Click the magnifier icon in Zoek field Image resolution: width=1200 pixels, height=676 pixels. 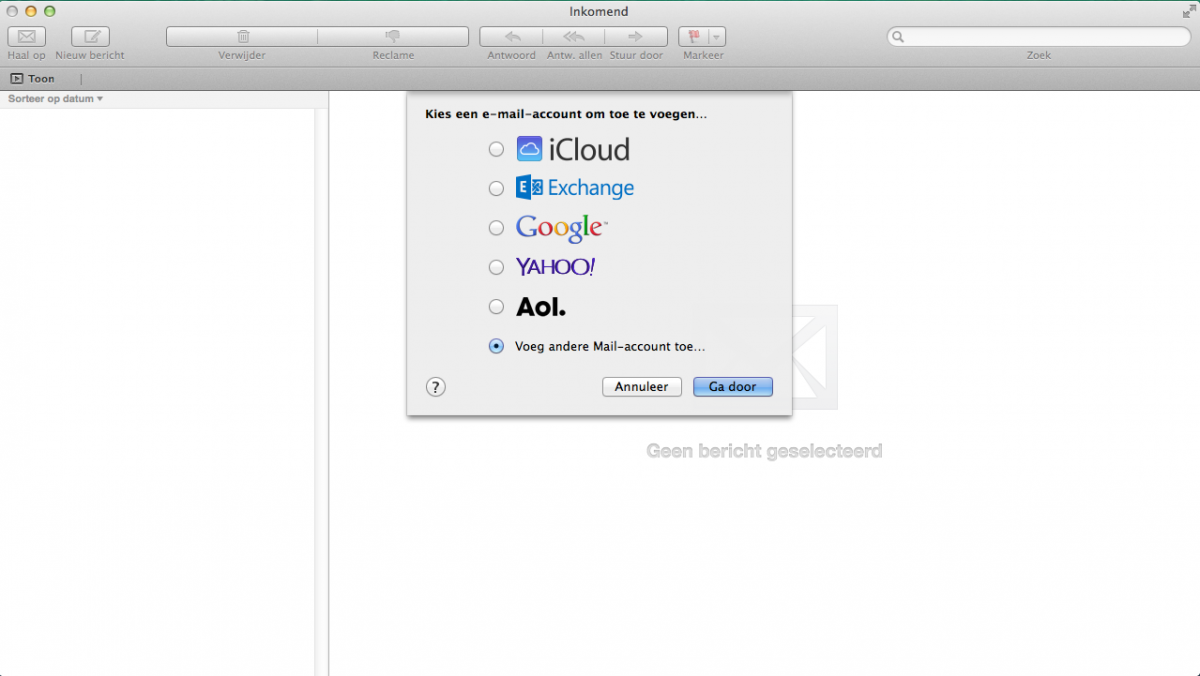898,37
